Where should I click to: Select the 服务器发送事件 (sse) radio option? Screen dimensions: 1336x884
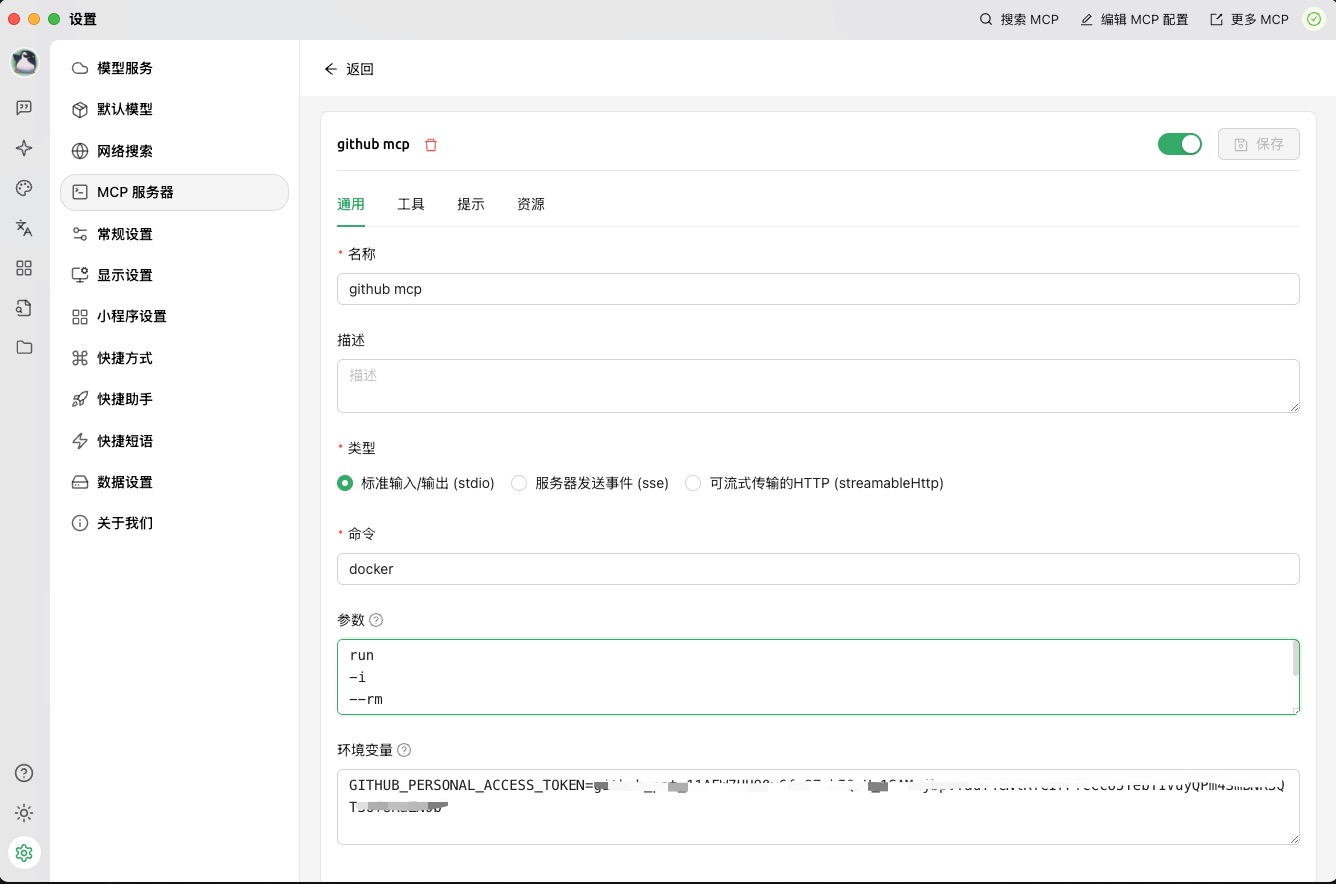(590, 483)
